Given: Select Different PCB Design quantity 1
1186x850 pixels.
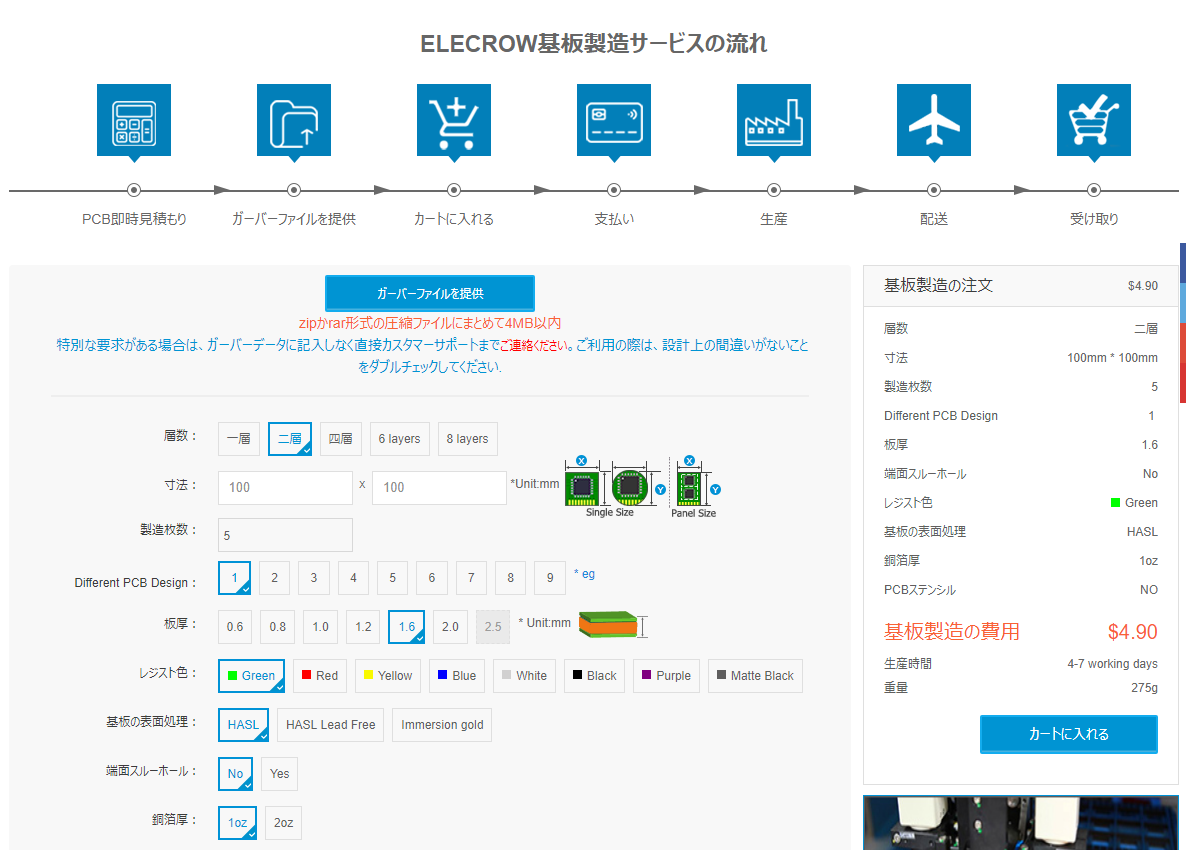Looking at the screenshot, I should (x=234, y=578).
